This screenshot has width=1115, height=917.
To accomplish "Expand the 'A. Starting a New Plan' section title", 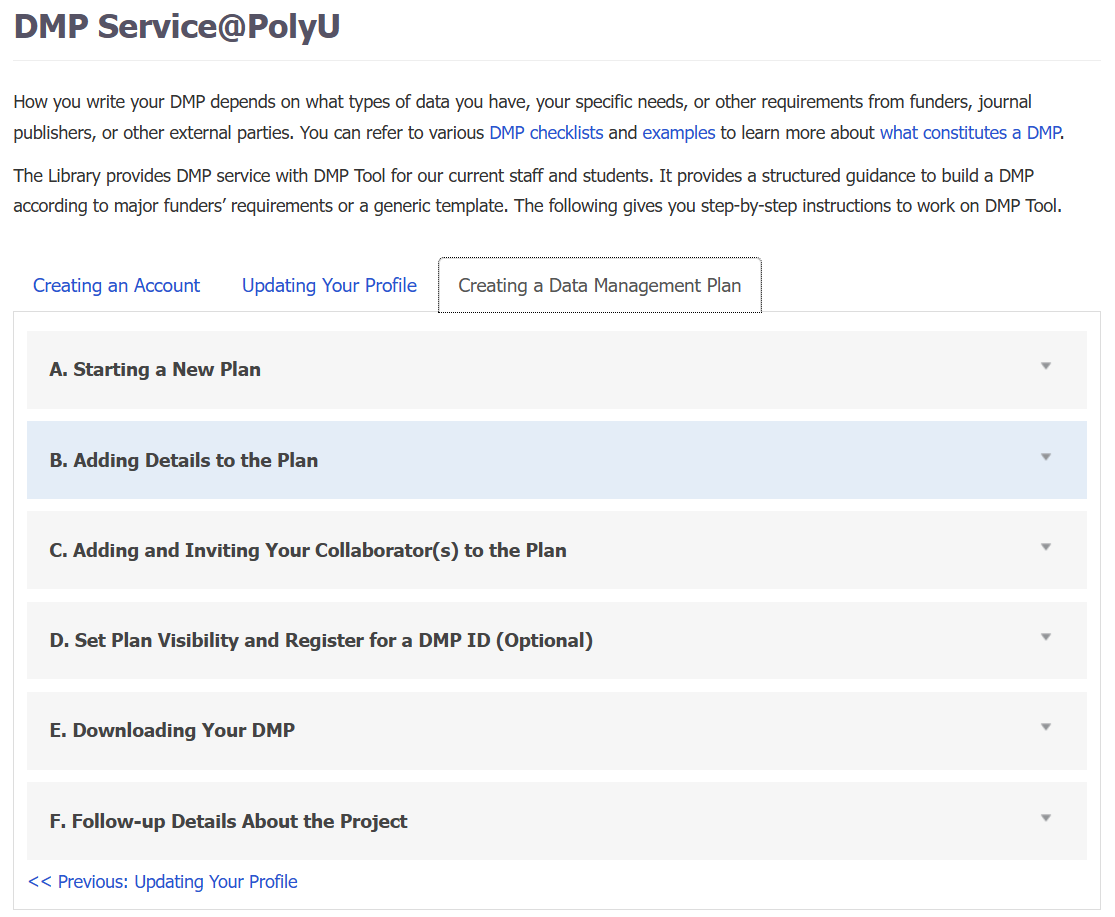I will point(155,370).
